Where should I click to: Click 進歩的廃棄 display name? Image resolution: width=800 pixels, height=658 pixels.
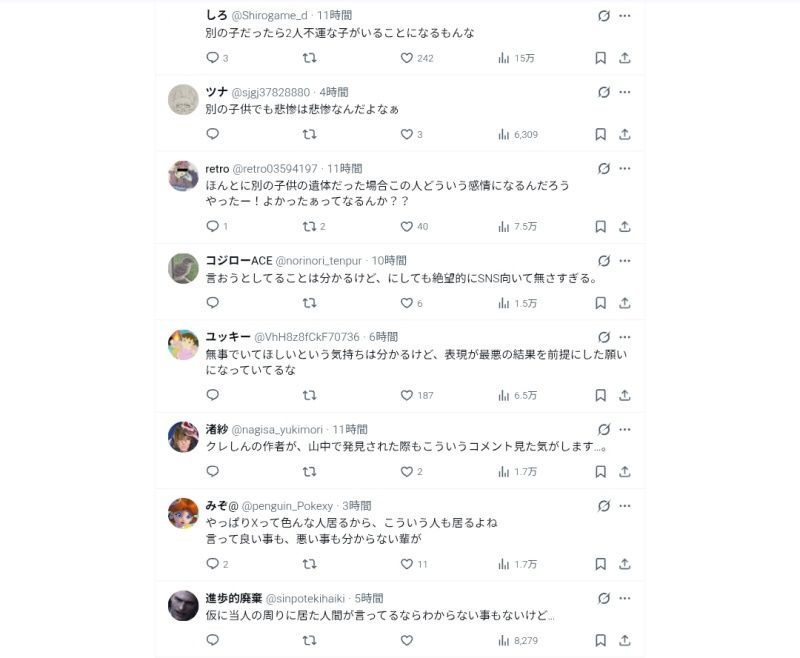pos(234,598)
